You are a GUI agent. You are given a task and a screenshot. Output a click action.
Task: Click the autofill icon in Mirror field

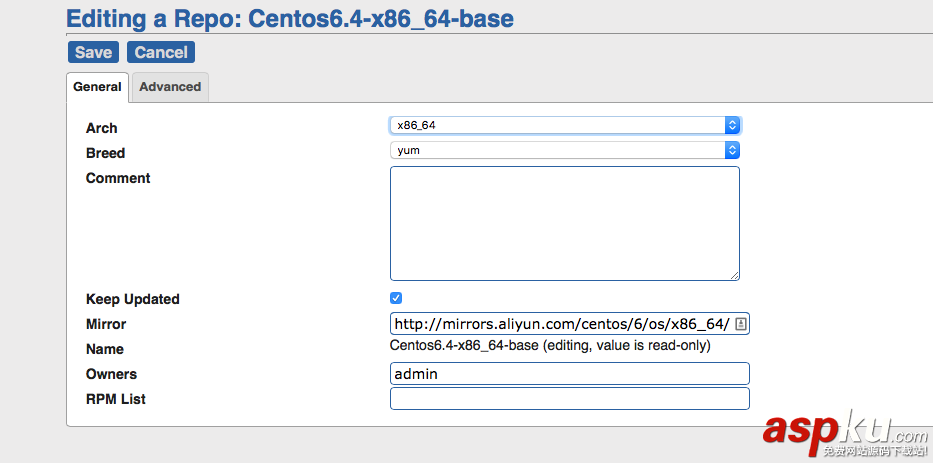tap(741, 324)
